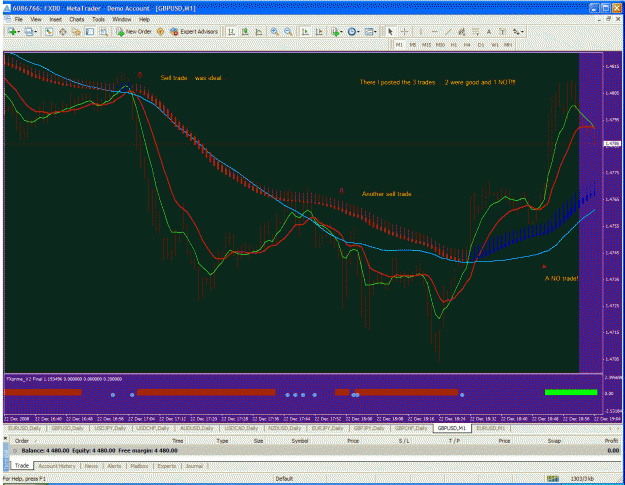Viewport: 625px width, 485px height.
Task: Open the Journal terminal tab
Action: [194, 466]
